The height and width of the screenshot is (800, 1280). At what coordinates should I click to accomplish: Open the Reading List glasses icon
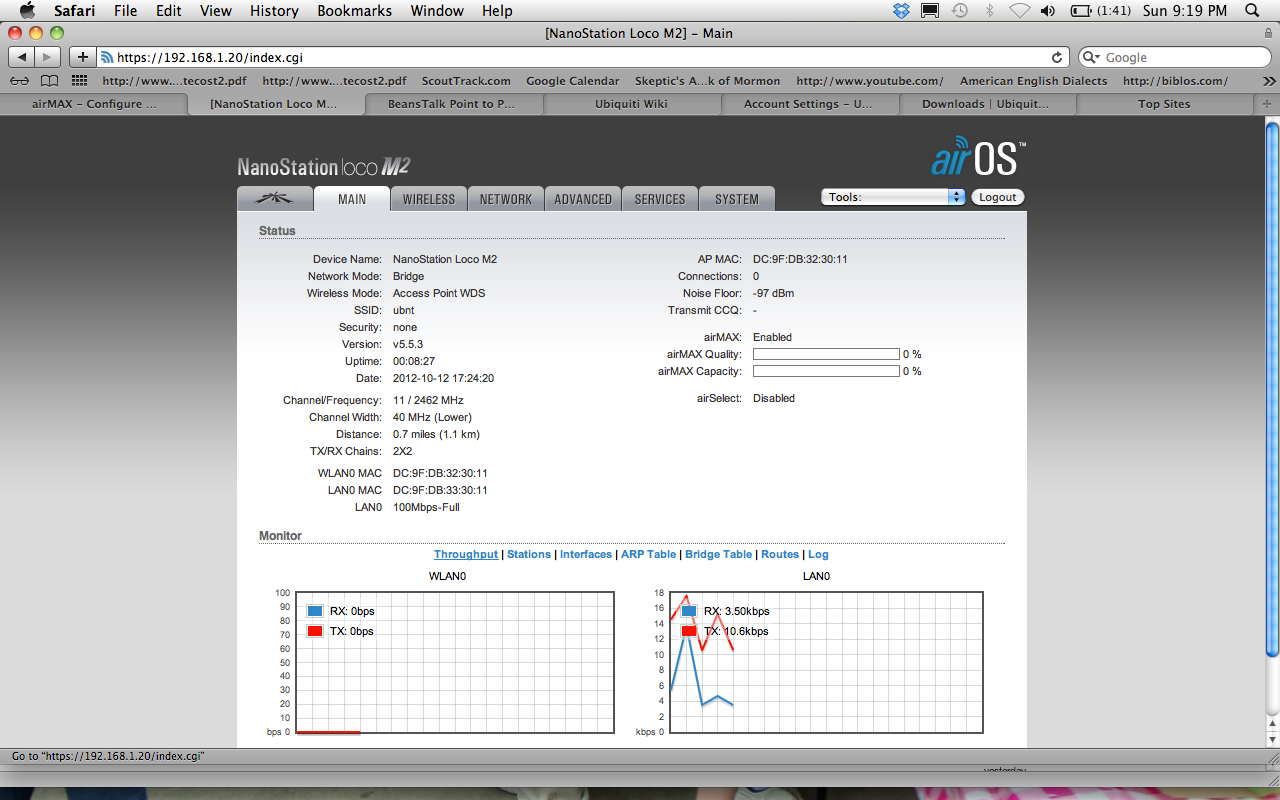point(19,81)
